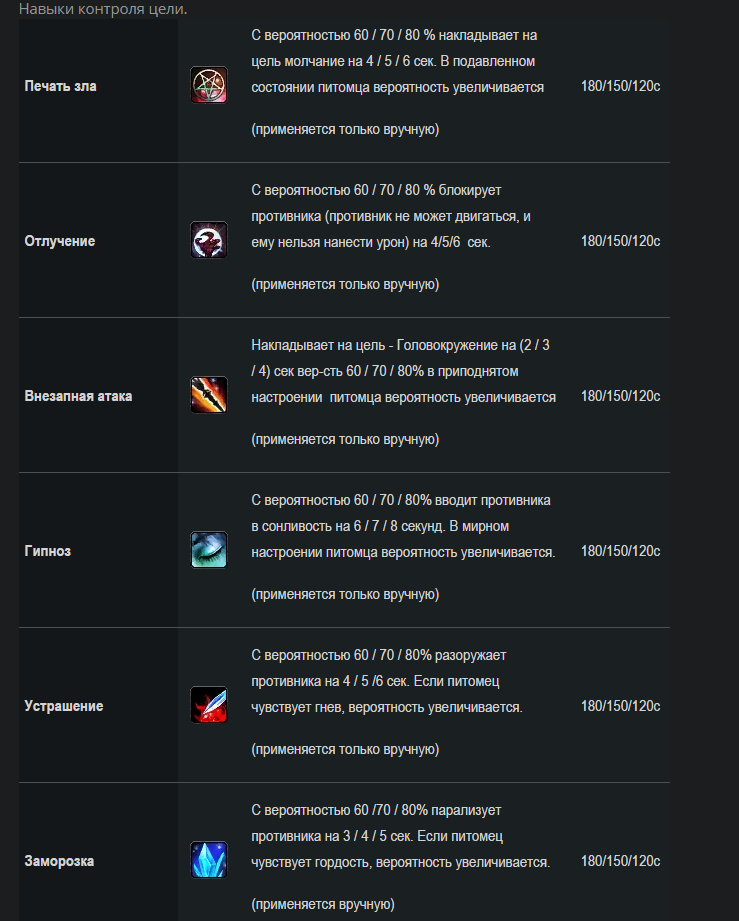
Task: Select the Заморозка skill name
Action: pyautogui.click(x=59, y=861)
